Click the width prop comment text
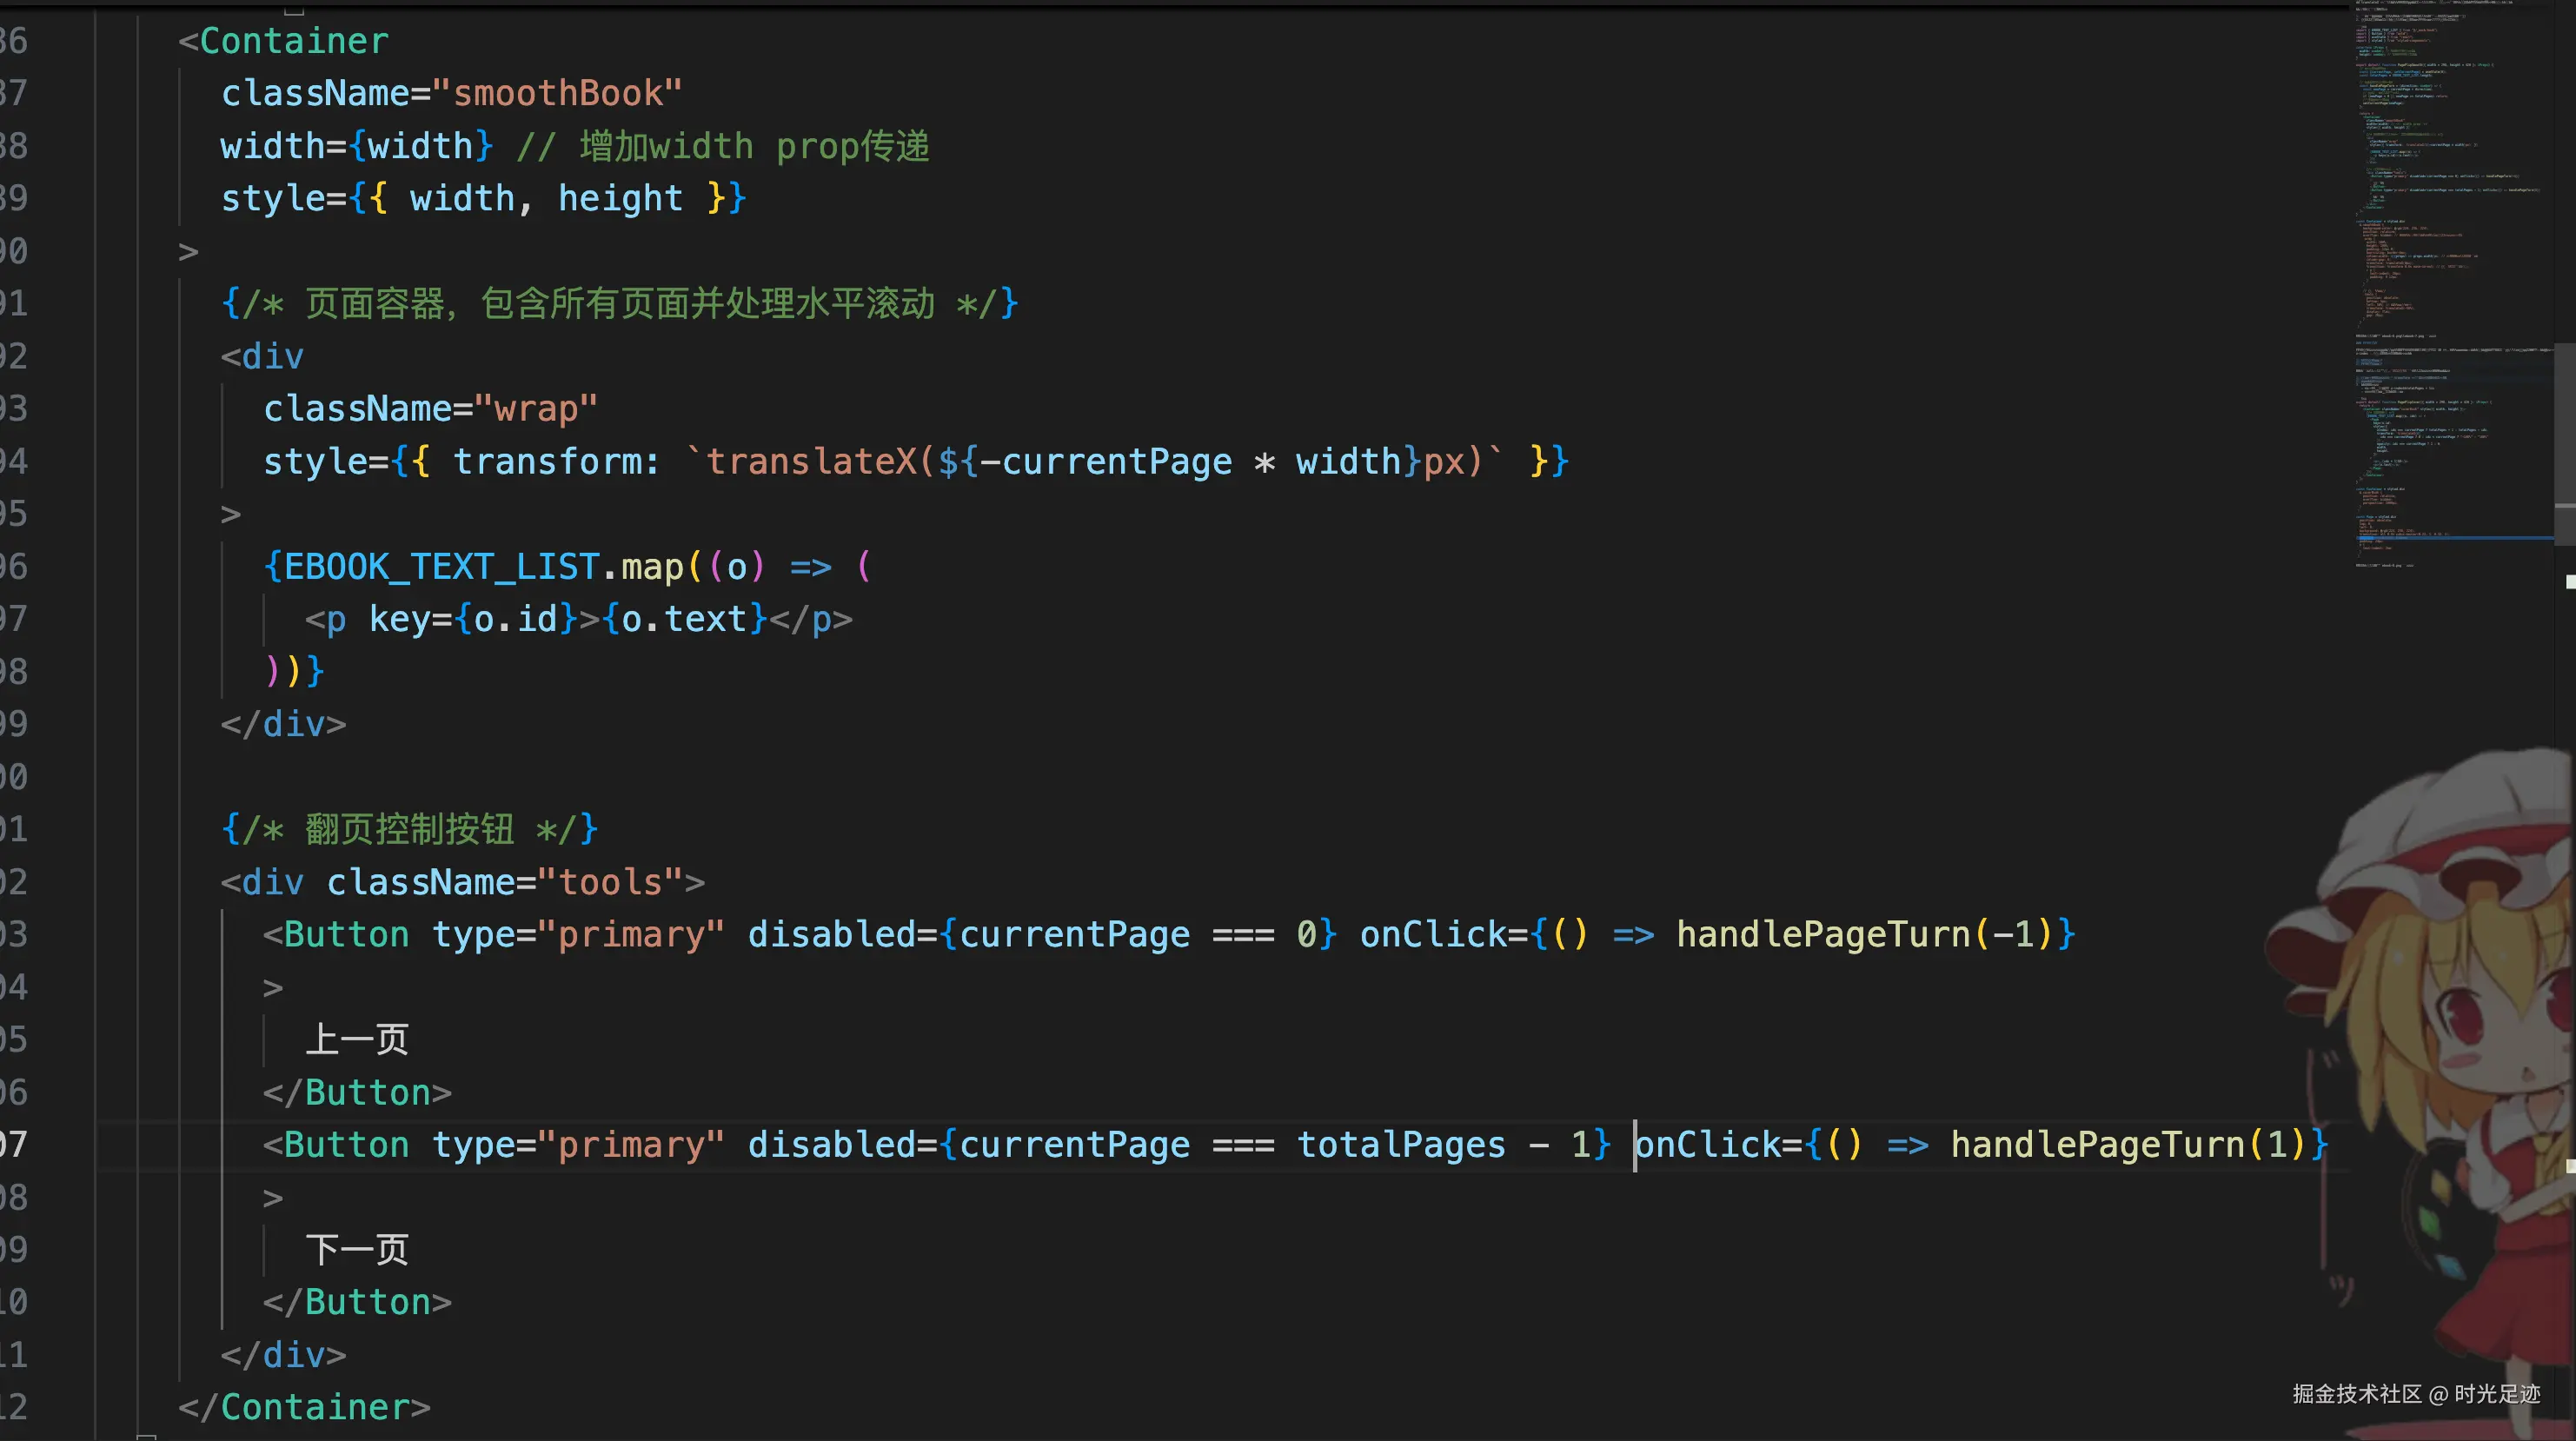The height and width of the screenshot is (1441, 2576). (723, 146)
